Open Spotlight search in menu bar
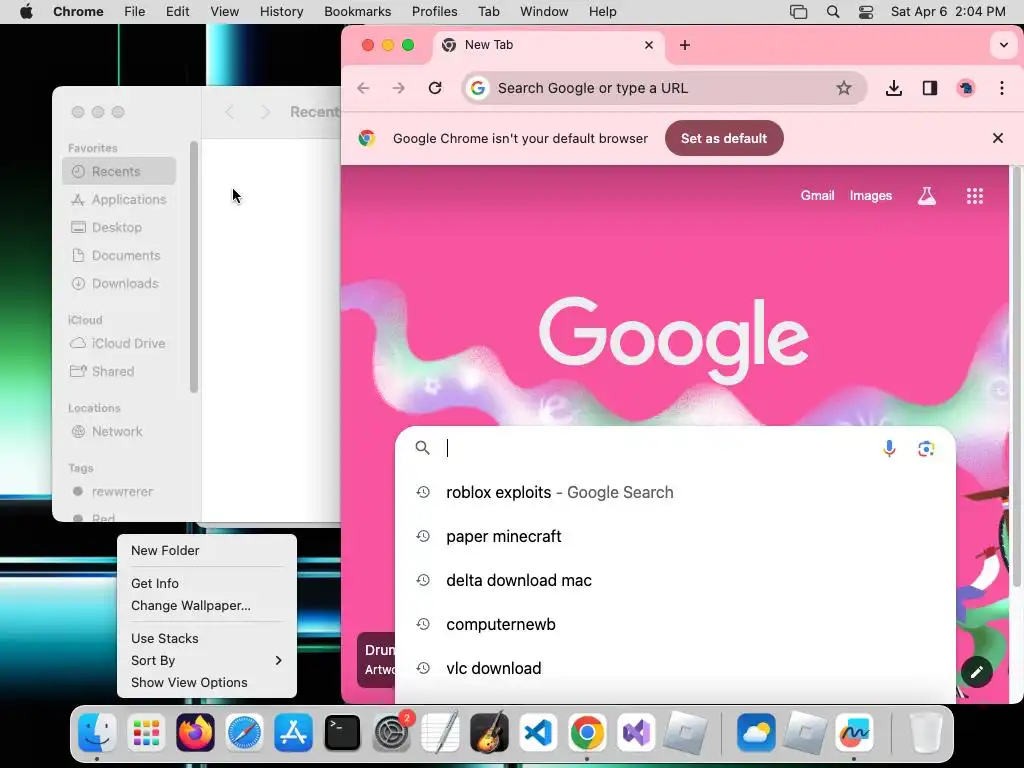 tap(833, 12)
